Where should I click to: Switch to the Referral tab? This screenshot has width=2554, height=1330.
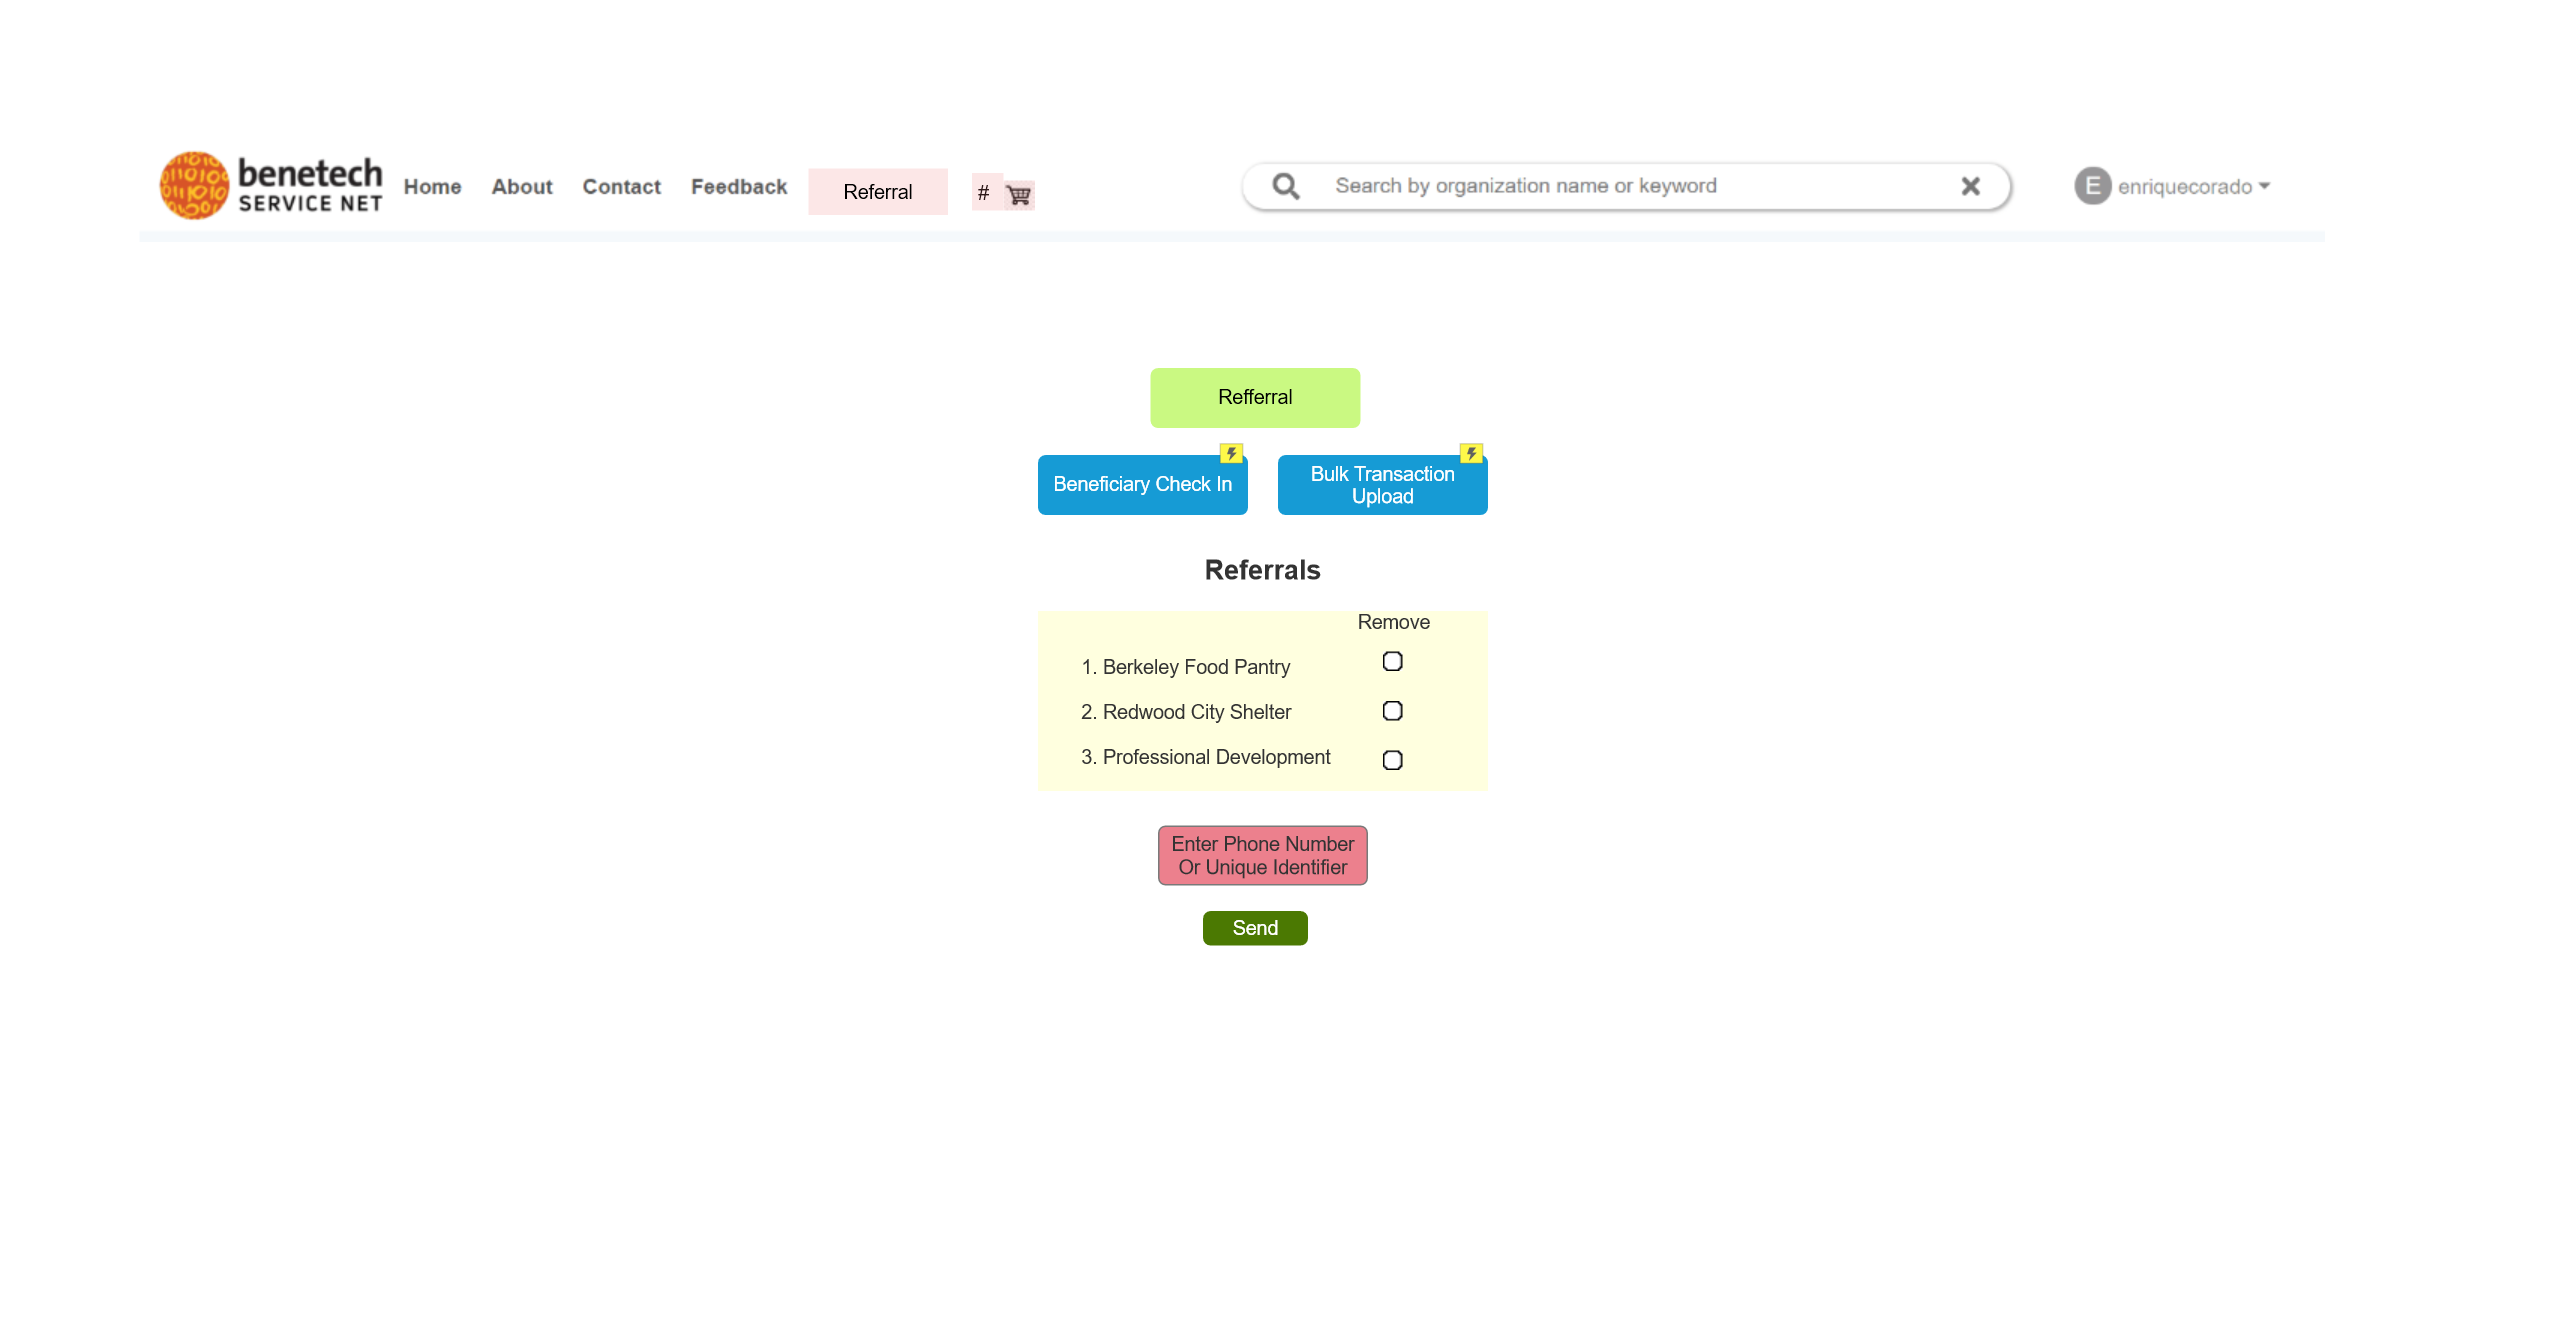pyautogui.click(x=877, y=191)
